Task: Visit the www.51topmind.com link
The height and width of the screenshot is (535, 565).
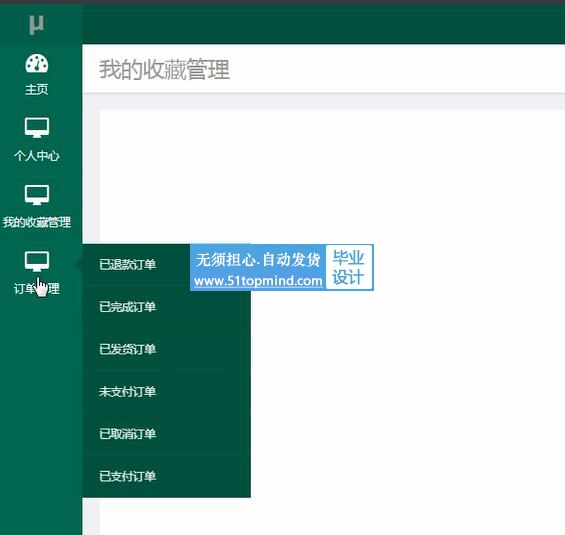Action: click(x=258, y=281)
